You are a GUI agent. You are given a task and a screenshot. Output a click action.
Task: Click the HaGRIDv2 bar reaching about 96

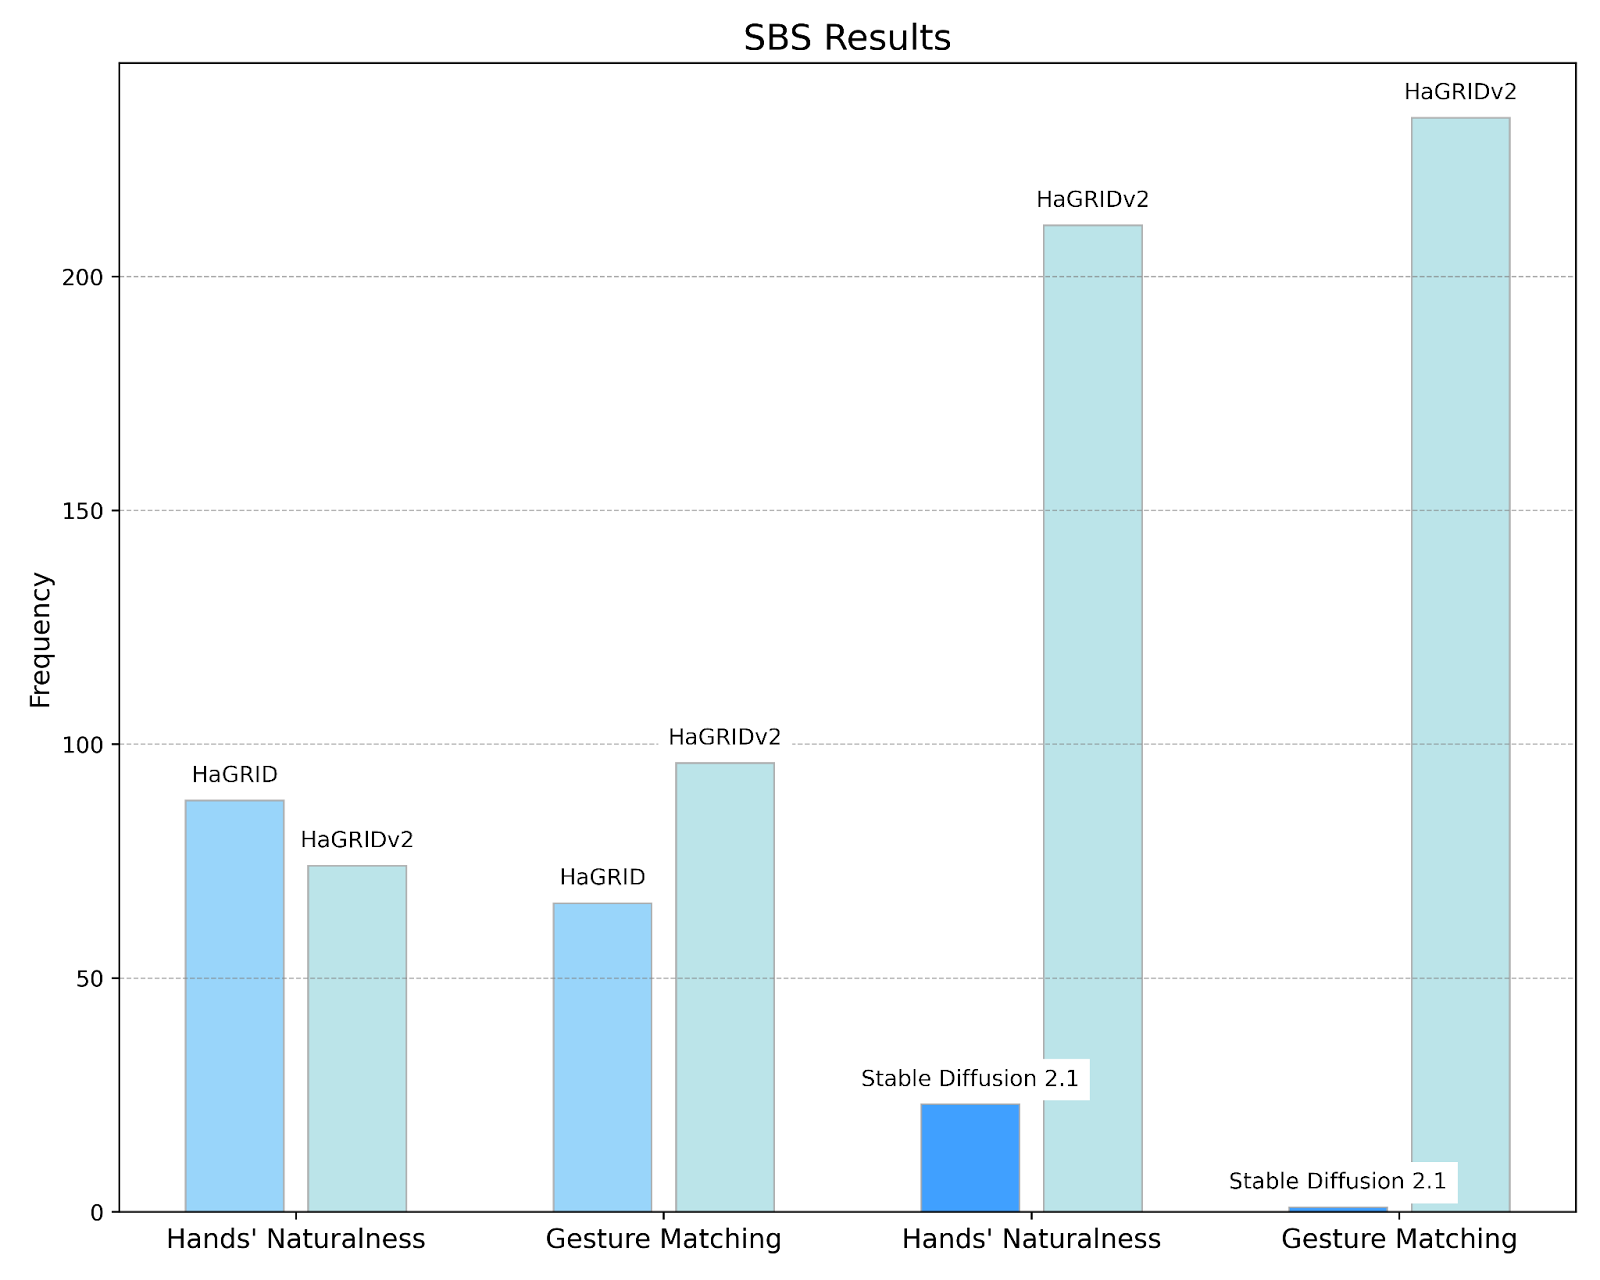click(x=725, y=987)
